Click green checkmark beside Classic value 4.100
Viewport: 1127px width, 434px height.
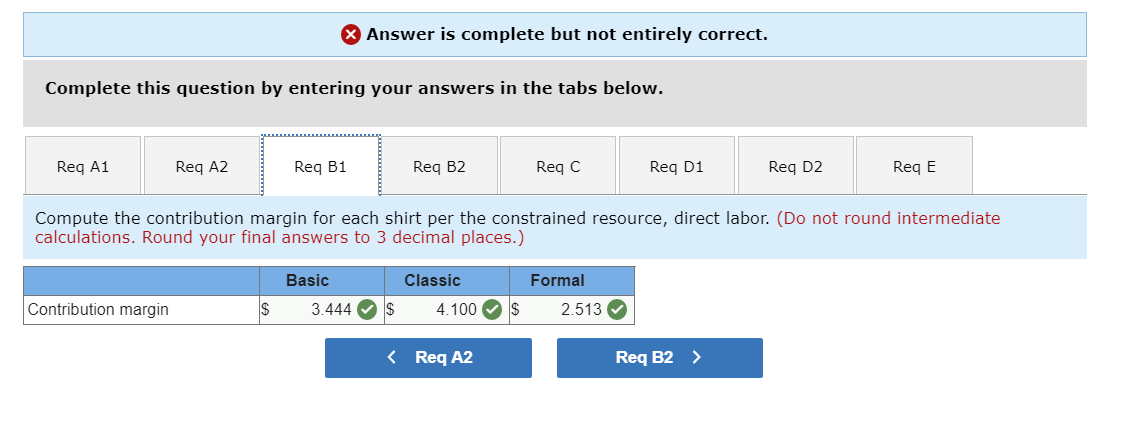tap(492, 310)
